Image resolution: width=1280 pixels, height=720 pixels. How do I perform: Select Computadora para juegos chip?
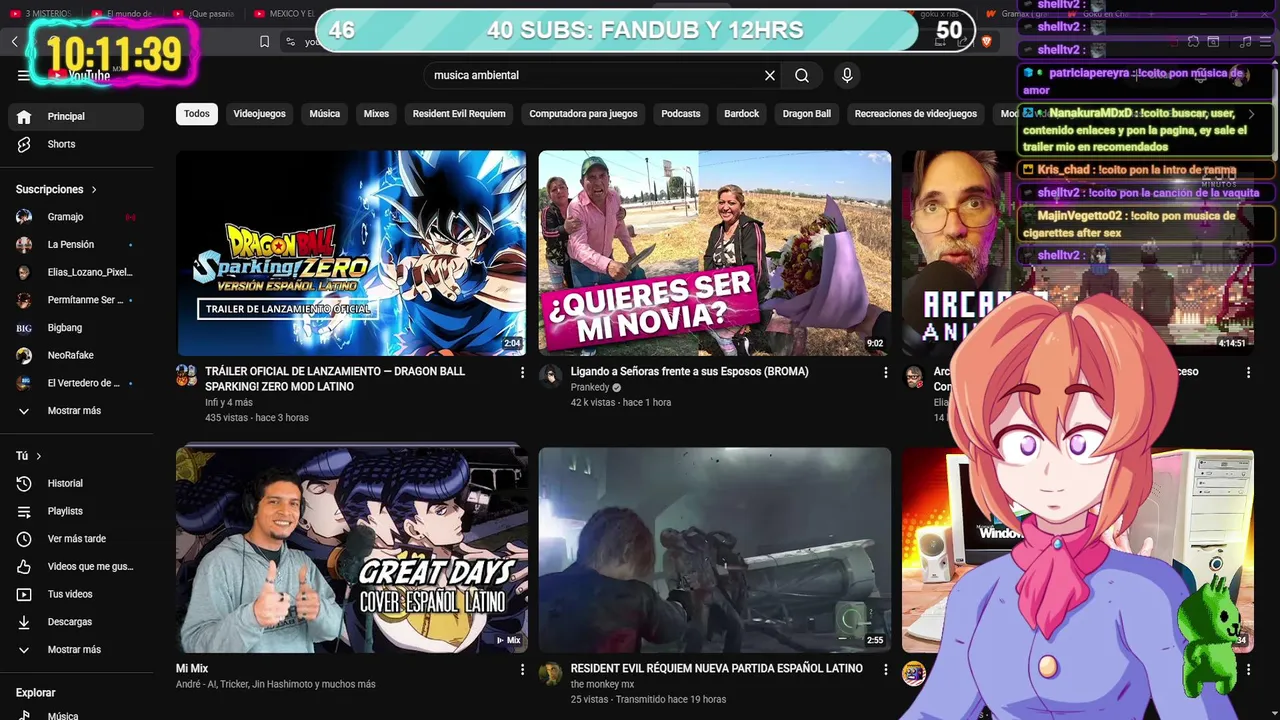coord(583,114)
